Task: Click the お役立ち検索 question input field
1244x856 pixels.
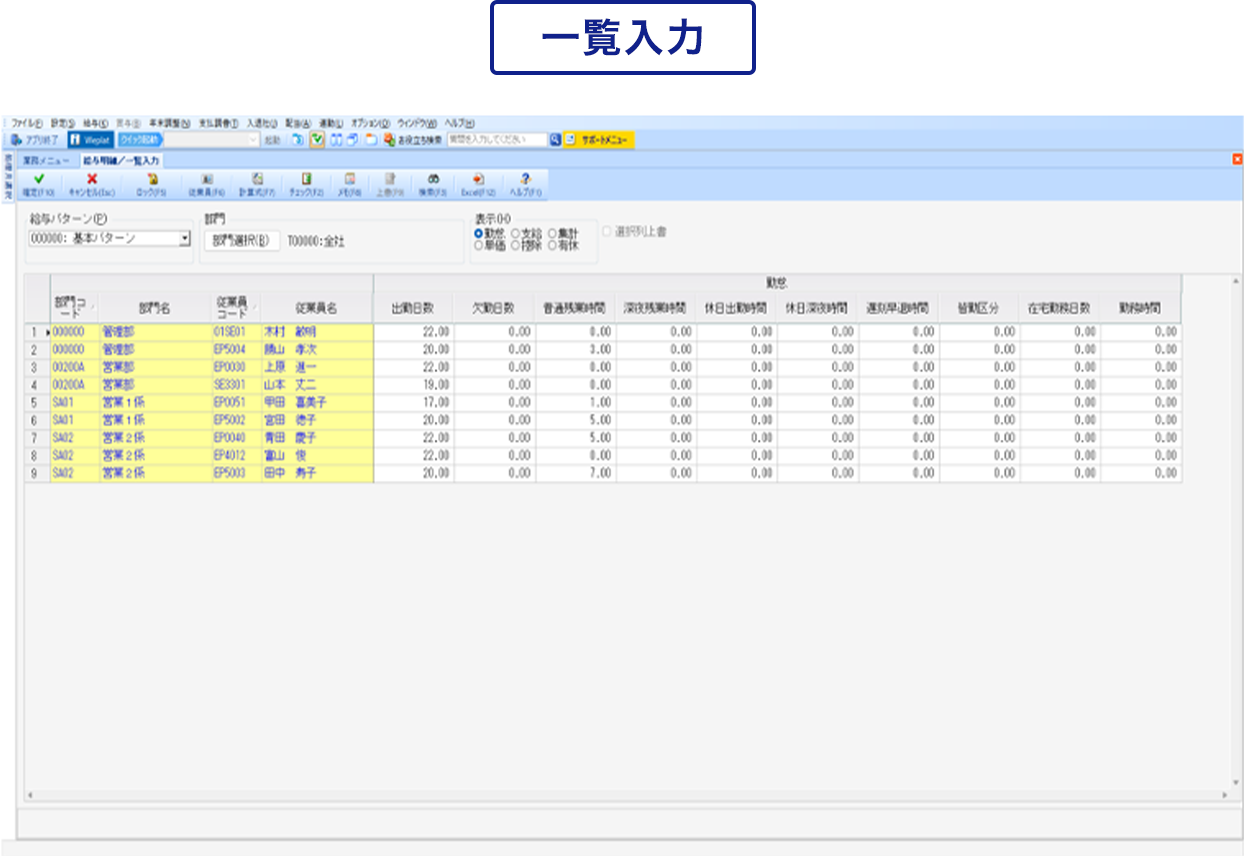Action: click(x=496, y=140)
